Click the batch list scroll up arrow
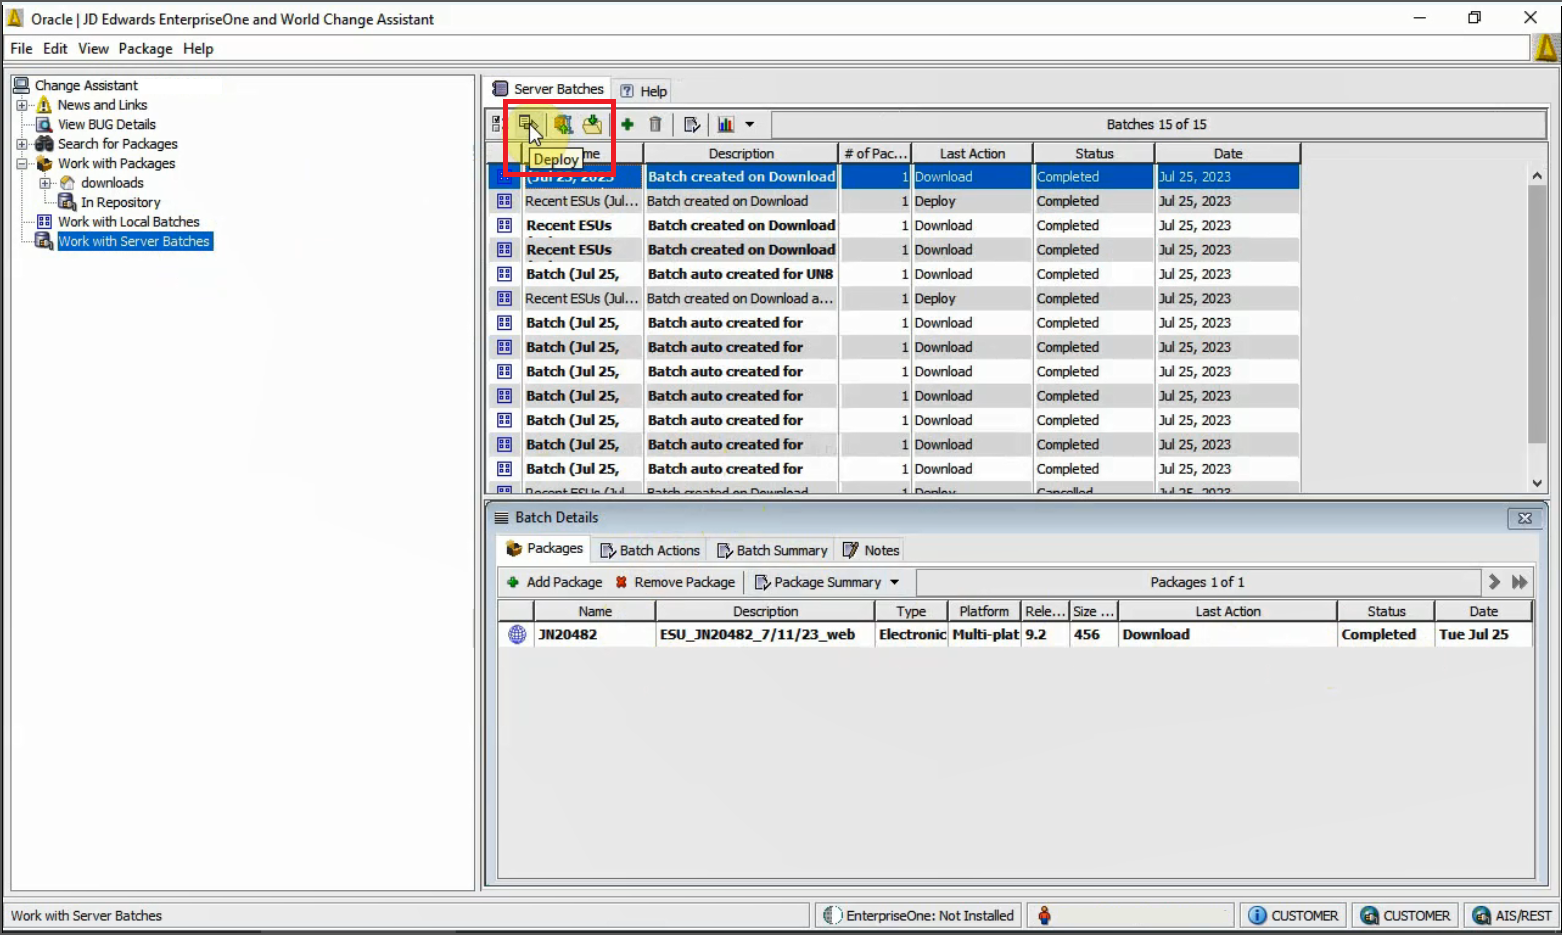This screenshot has height=935, width=1562. point(1537,176)
